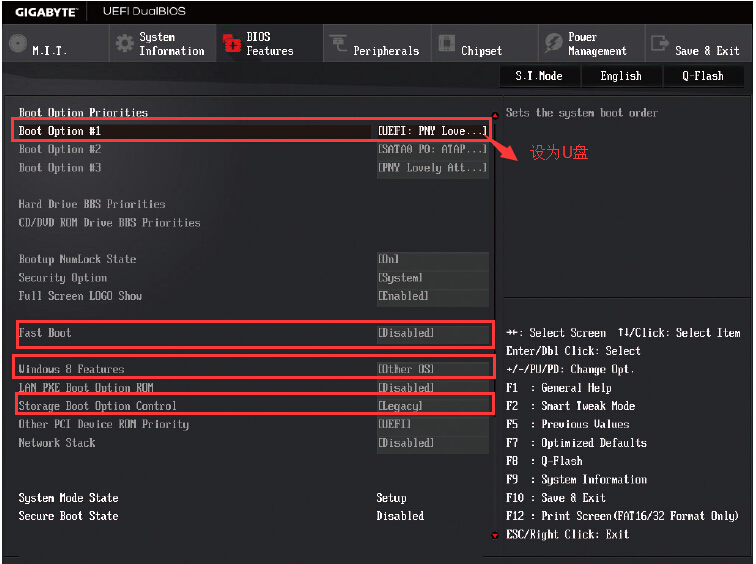The width and height of the screenshot is (756, 564).
Task: Click the Chipset tab icon
Action: click(x=446, y=43)
